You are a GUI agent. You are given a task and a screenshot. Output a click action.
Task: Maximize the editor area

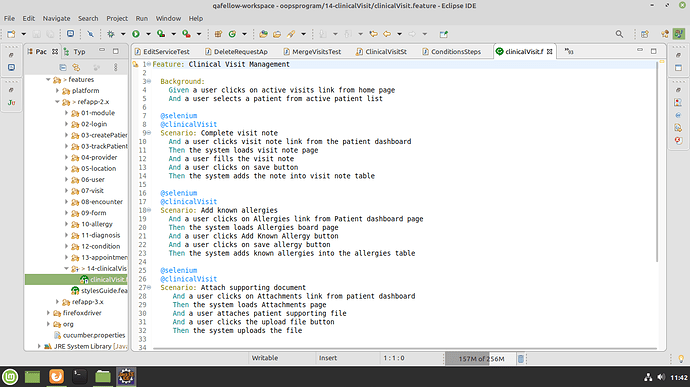click(654, 51)
